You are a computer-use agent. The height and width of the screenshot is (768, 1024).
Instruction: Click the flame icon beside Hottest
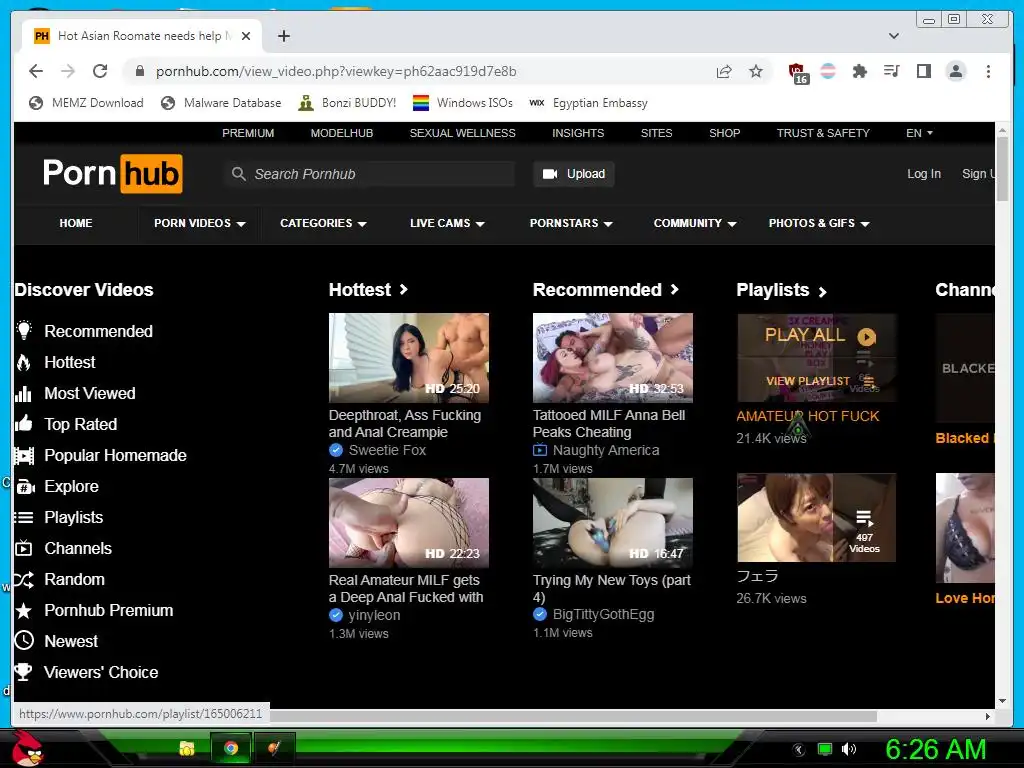24,362
